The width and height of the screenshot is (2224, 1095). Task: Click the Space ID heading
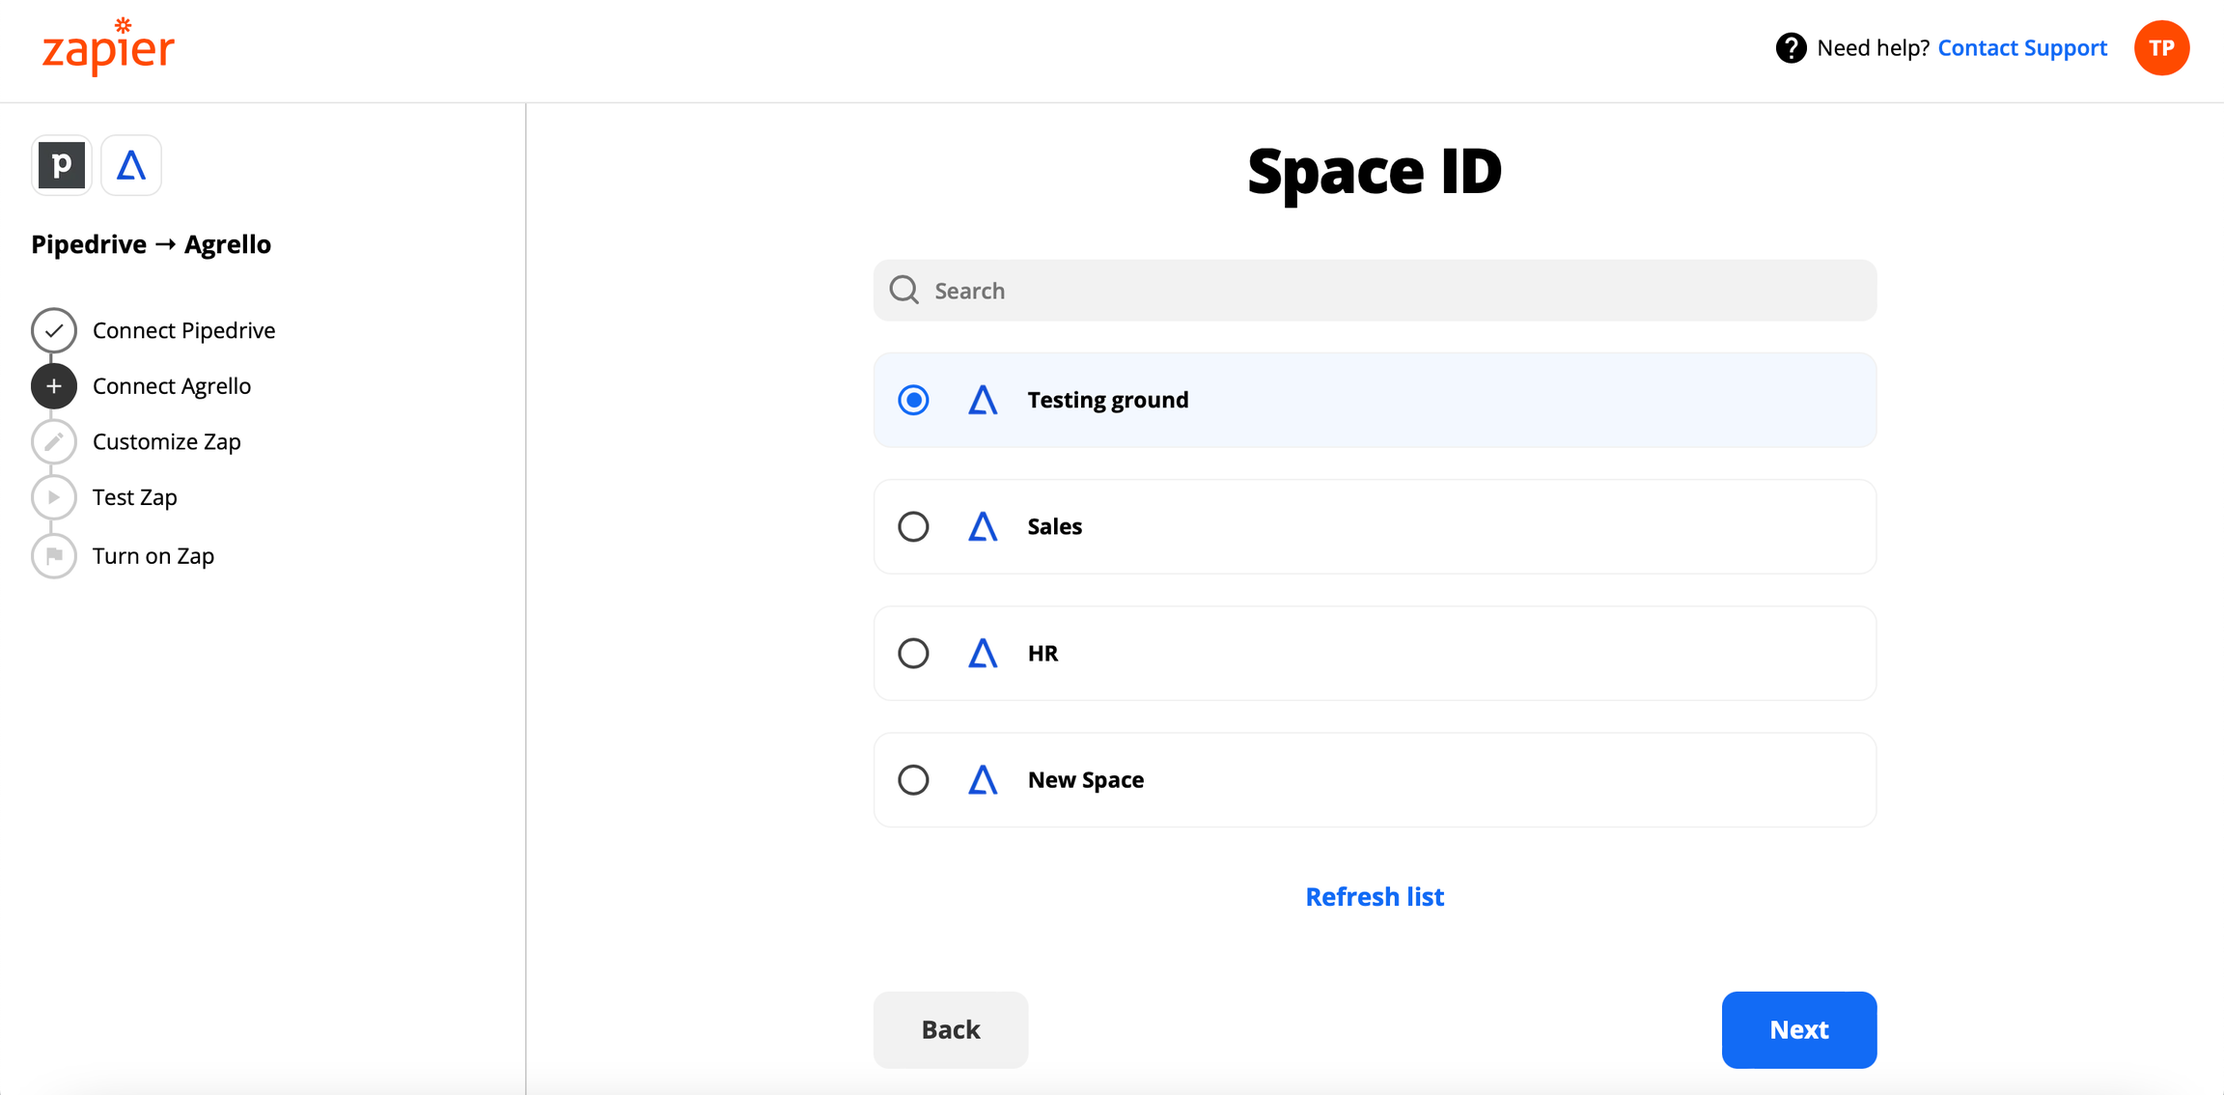point(1374,171)
